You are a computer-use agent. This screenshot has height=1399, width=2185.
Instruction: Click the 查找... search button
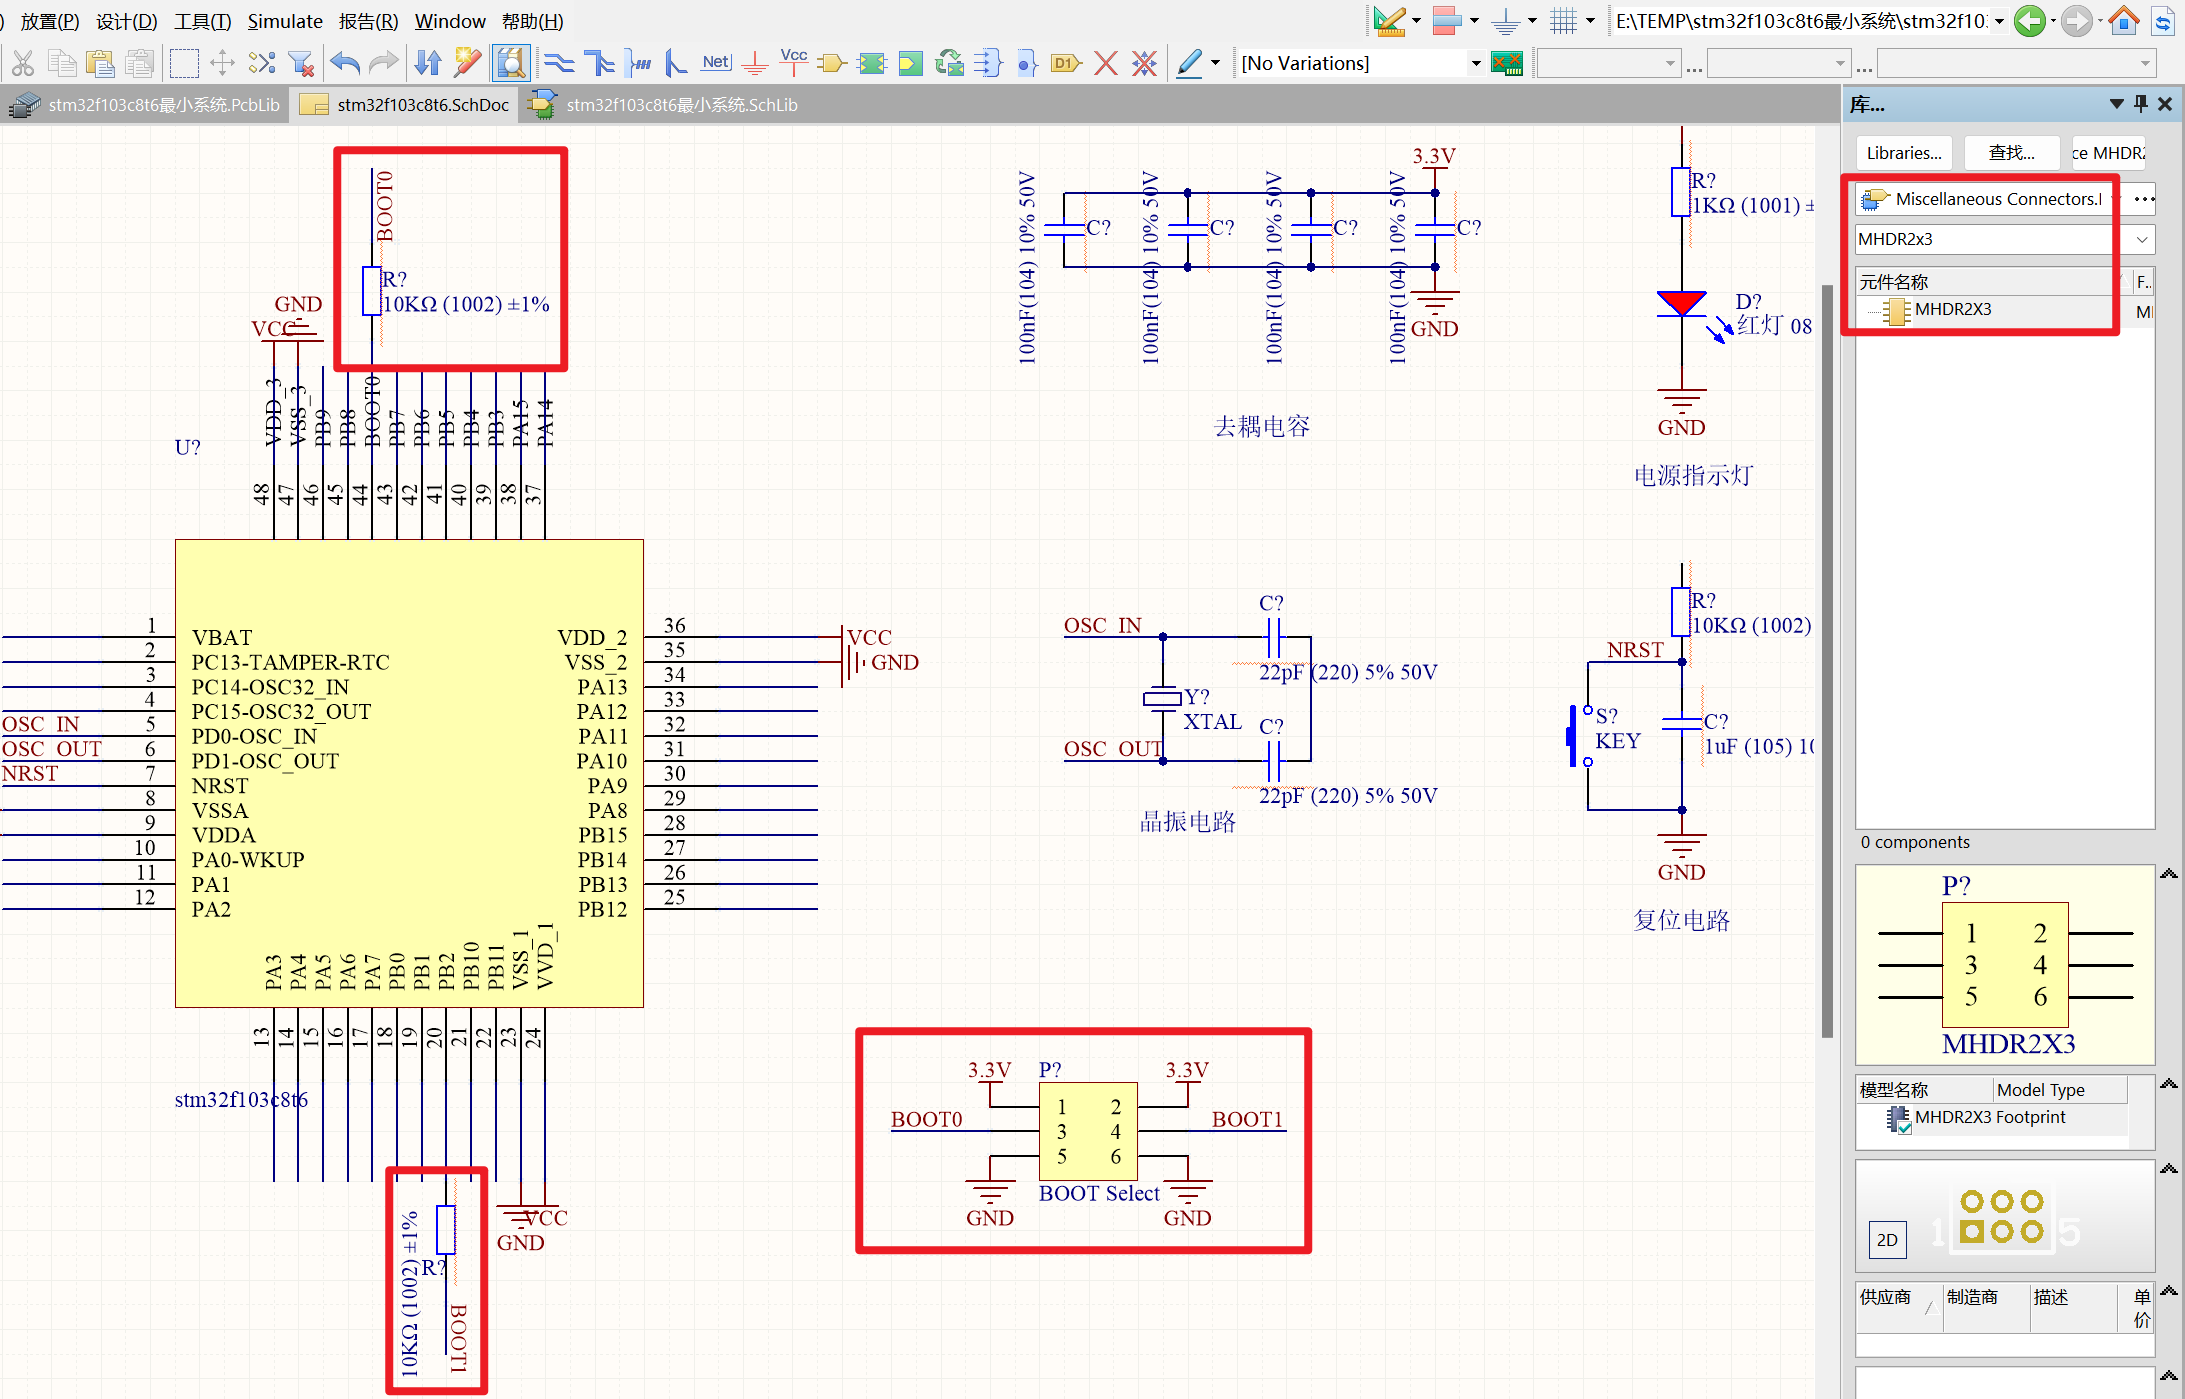click(2011, 153)
